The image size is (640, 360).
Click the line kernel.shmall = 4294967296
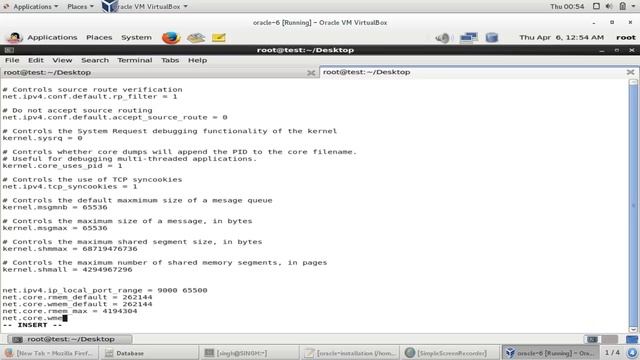[67, 270]
